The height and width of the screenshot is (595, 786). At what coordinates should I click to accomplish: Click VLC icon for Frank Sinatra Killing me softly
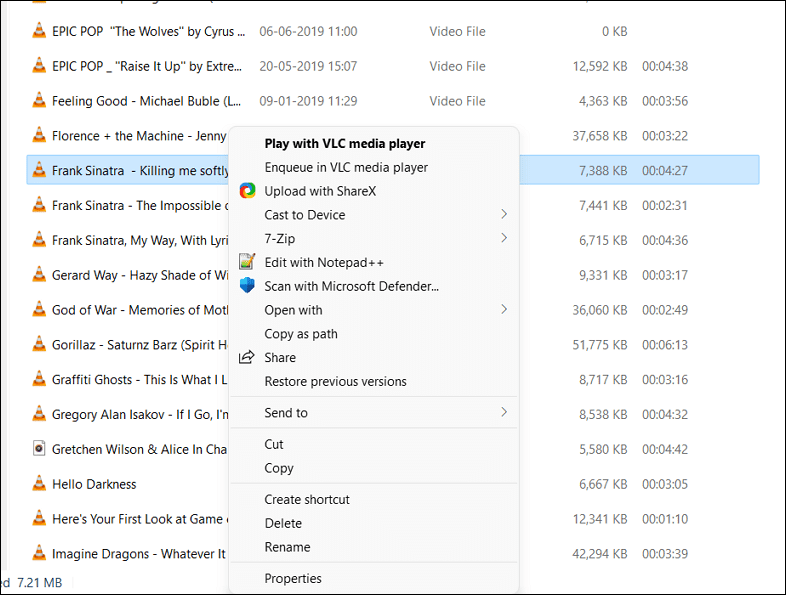point(39,170)
